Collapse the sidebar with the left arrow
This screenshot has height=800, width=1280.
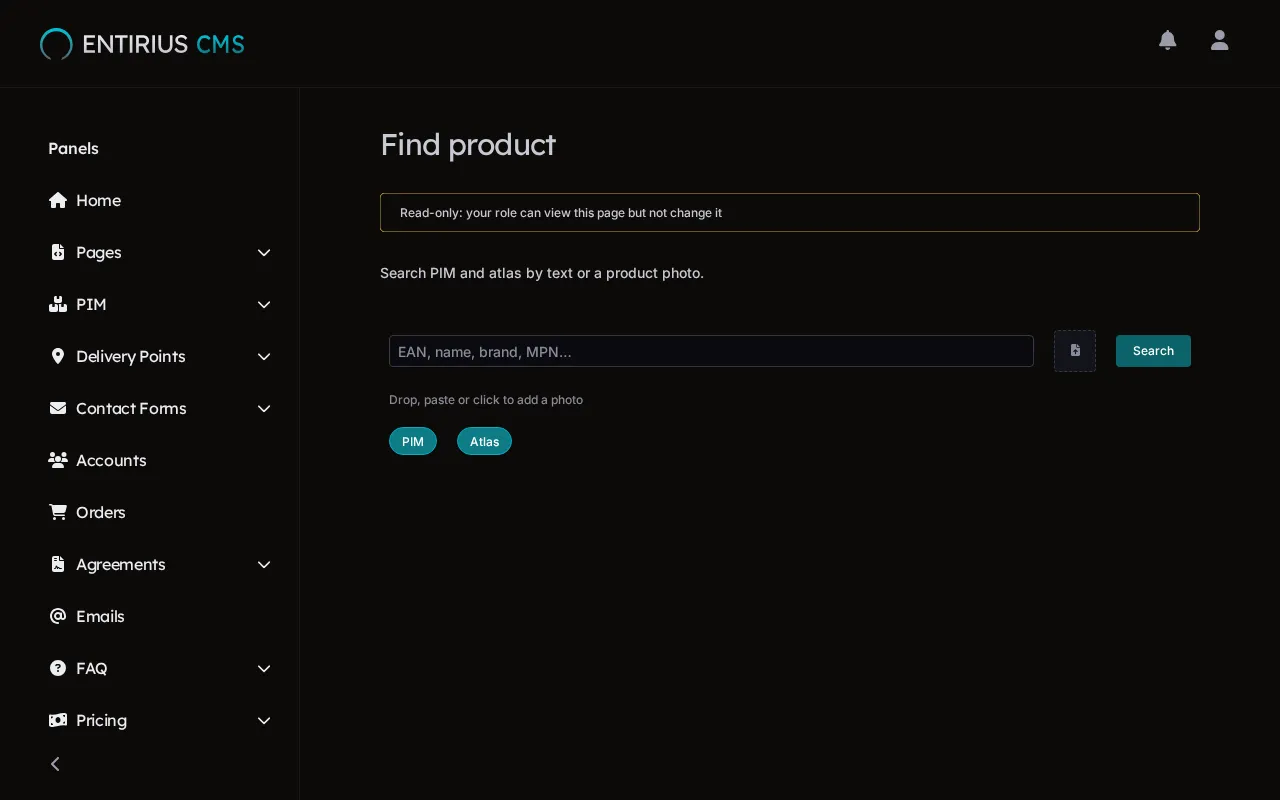pyautogui.click(x=55, y=764)
